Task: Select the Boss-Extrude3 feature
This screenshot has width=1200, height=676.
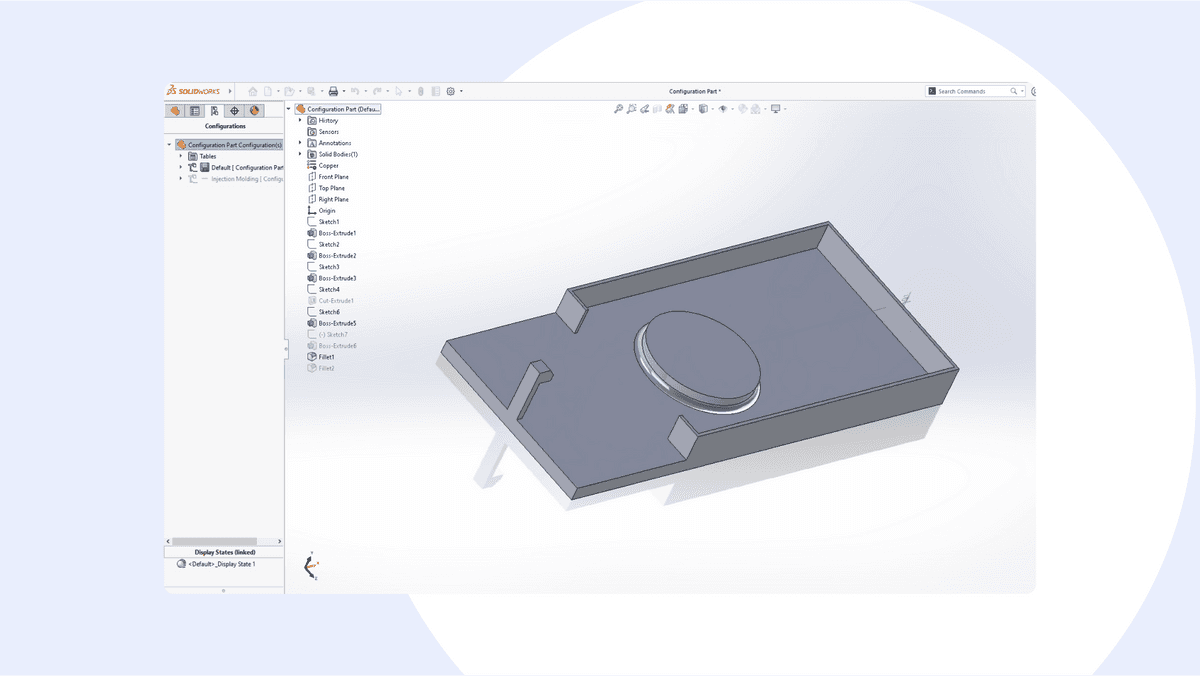Action: coord(331,278)
